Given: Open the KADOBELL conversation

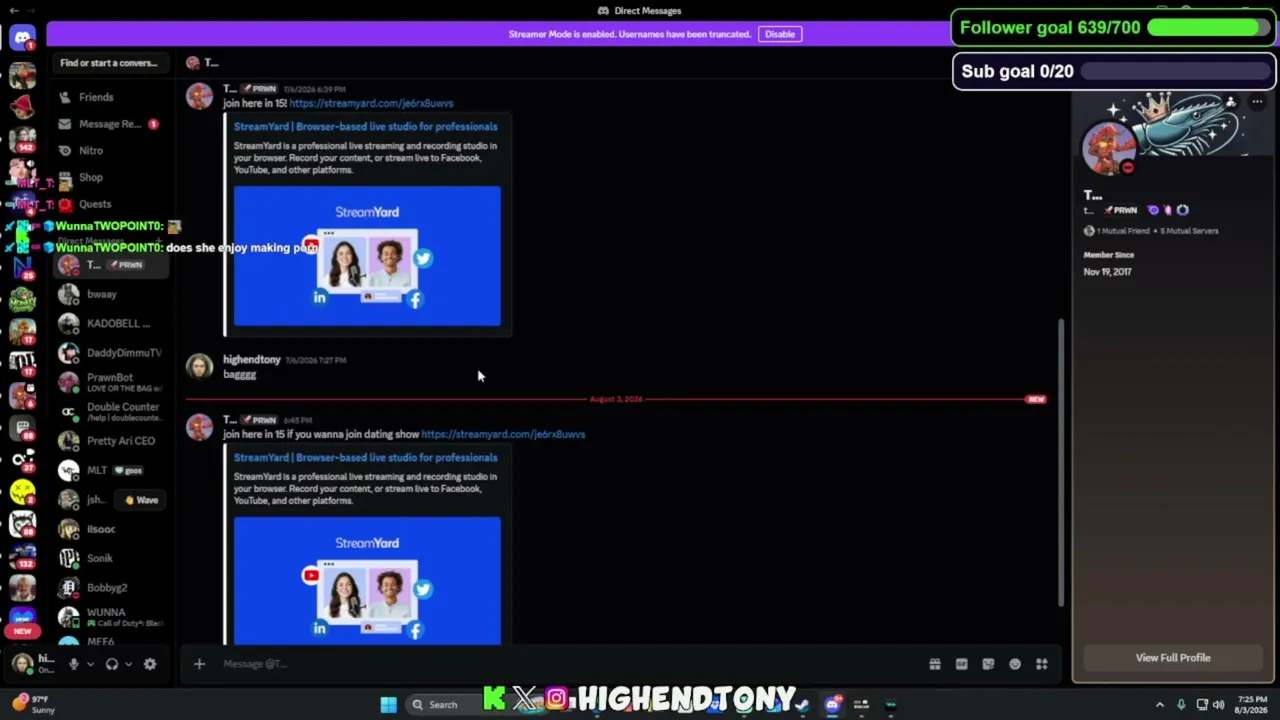Looking at the screenshot, I should [110, 324].
